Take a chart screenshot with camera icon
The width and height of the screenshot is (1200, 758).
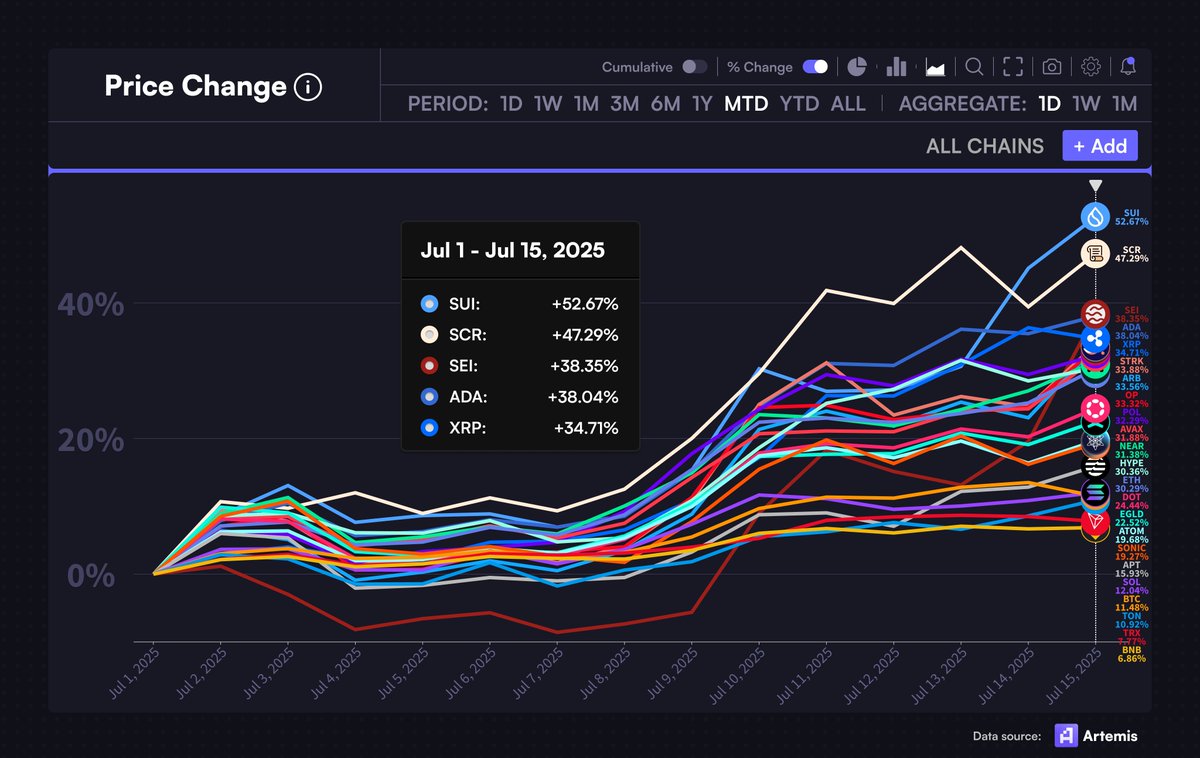1052,67
